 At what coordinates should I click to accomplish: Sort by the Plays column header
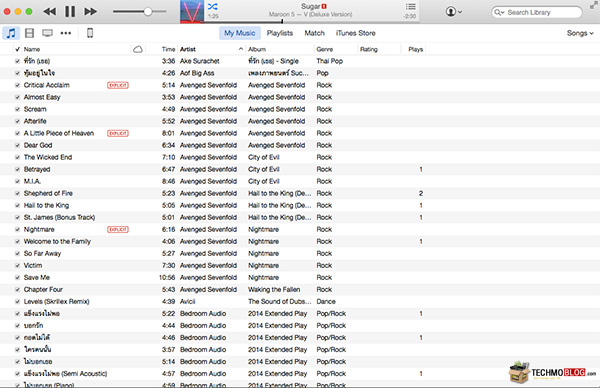coord(416,49)
